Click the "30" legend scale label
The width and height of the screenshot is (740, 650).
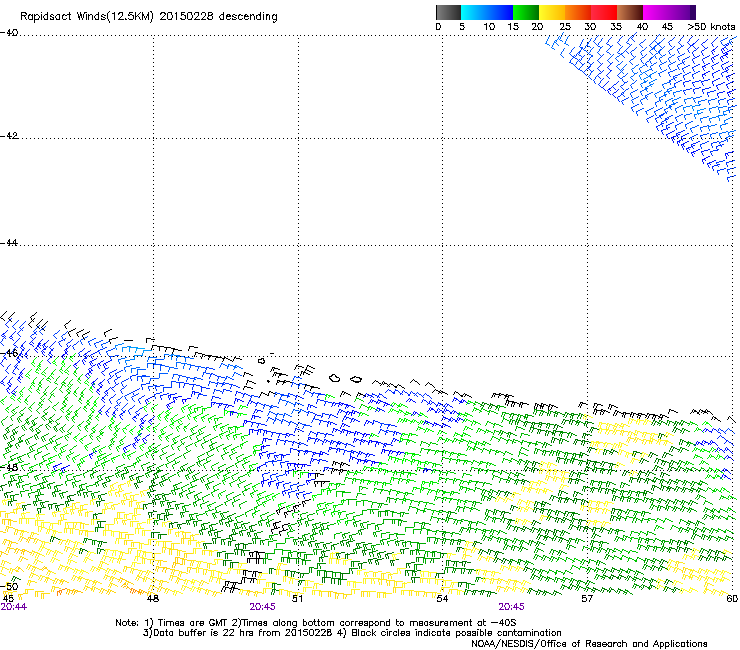590,27
